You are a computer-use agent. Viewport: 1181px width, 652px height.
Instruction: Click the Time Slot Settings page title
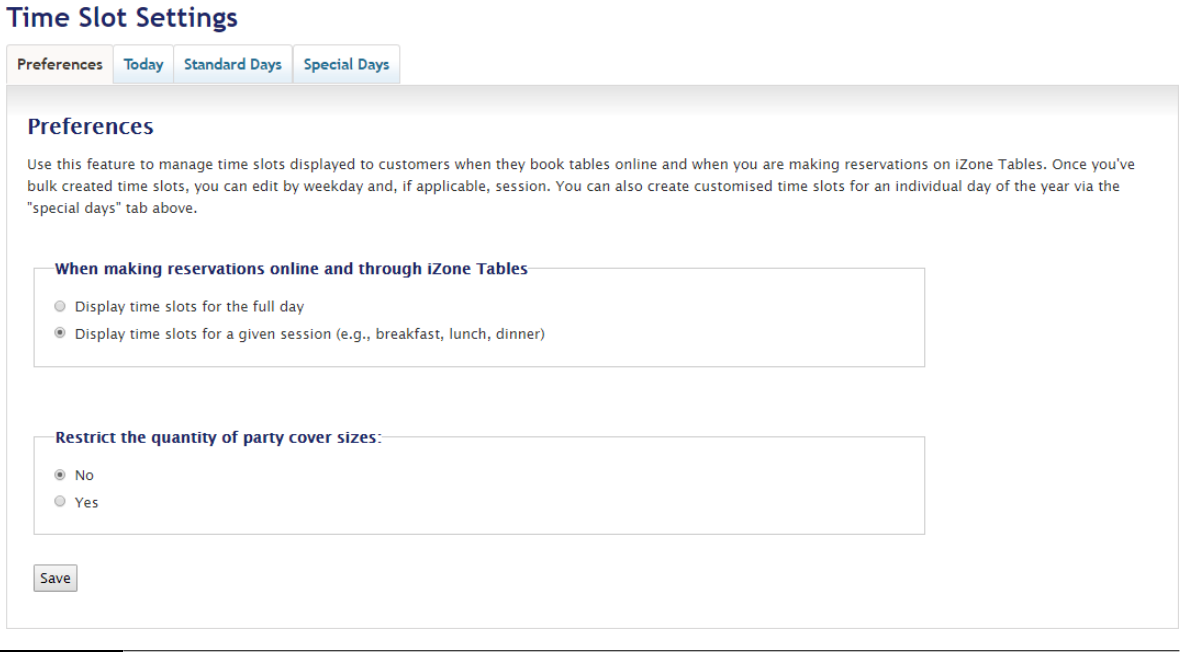(x=123, y=18)
